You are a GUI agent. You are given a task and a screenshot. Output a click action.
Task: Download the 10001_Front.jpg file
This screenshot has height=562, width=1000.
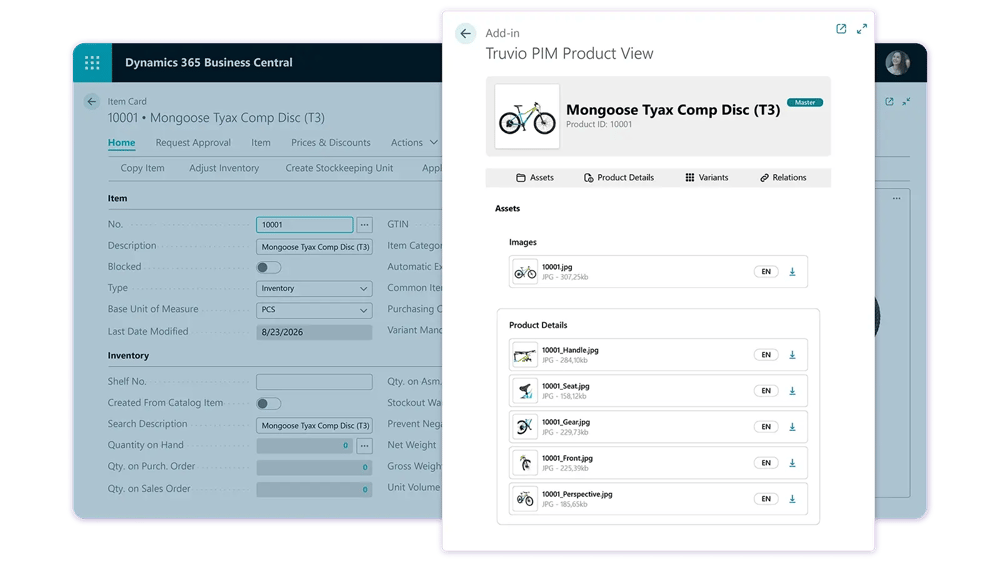(x=792, y=463)
